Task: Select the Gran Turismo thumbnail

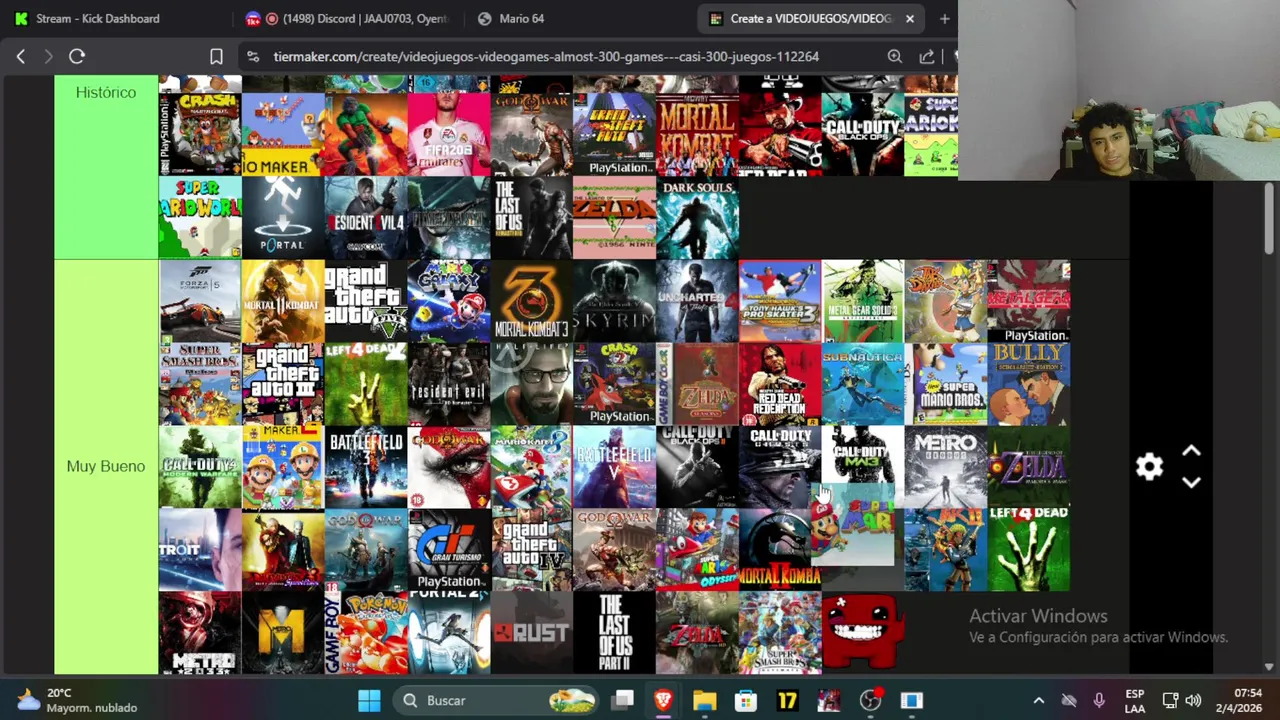Action: click(449, 550)
